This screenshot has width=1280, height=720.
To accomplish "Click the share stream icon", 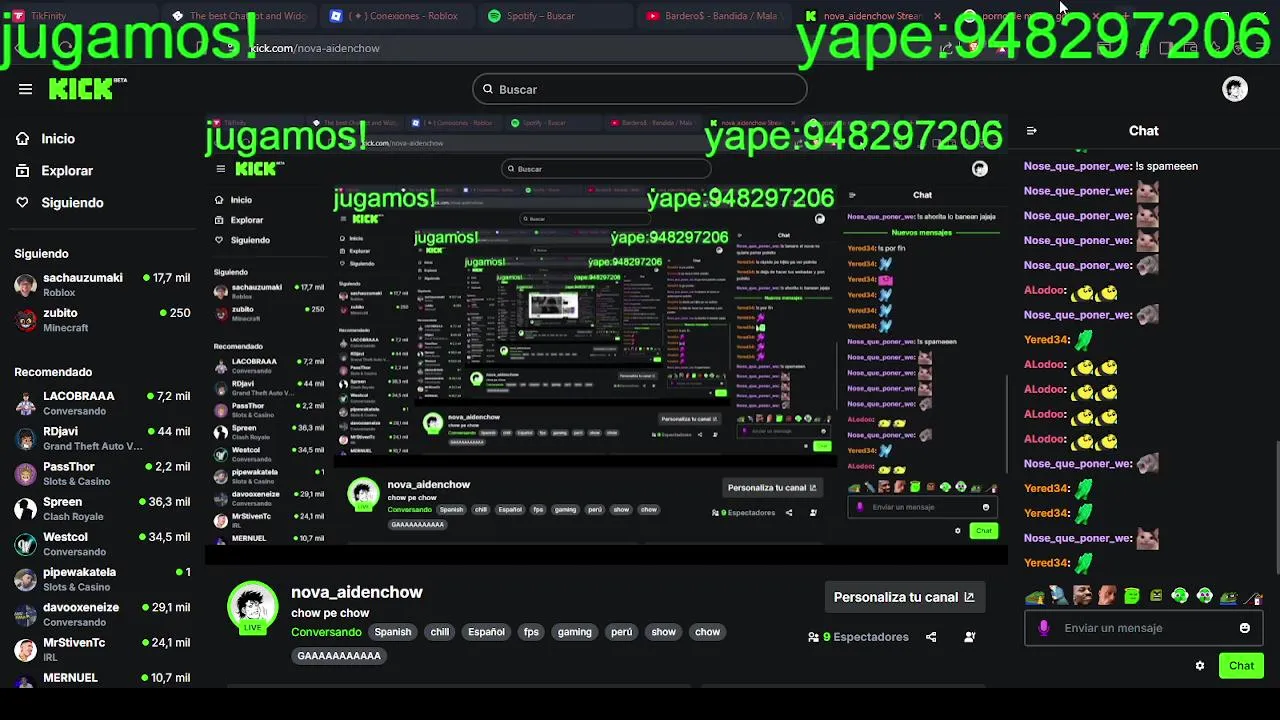I will click(931, 637).
